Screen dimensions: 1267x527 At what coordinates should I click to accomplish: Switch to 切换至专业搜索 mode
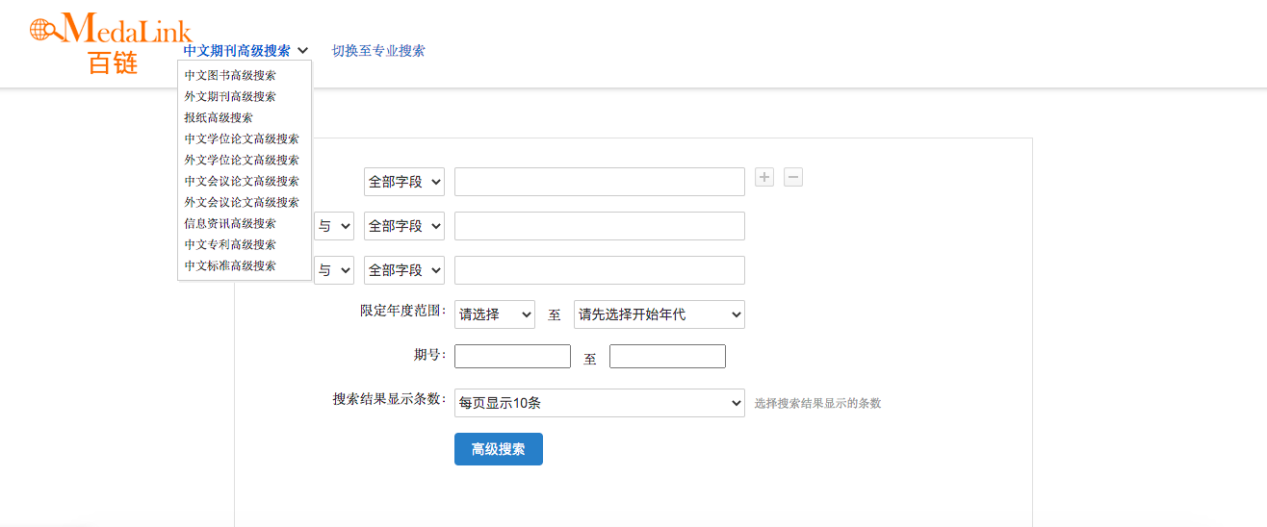[x=378, y=51]
